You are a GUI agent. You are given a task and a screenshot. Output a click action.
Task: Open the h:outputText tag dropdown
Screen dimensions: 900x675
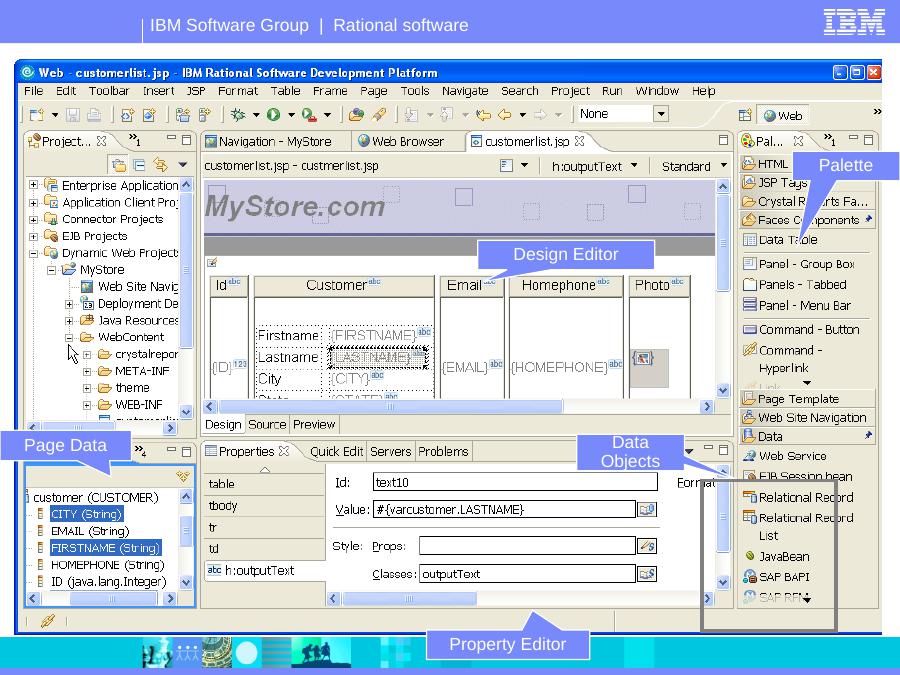[634, 166]
